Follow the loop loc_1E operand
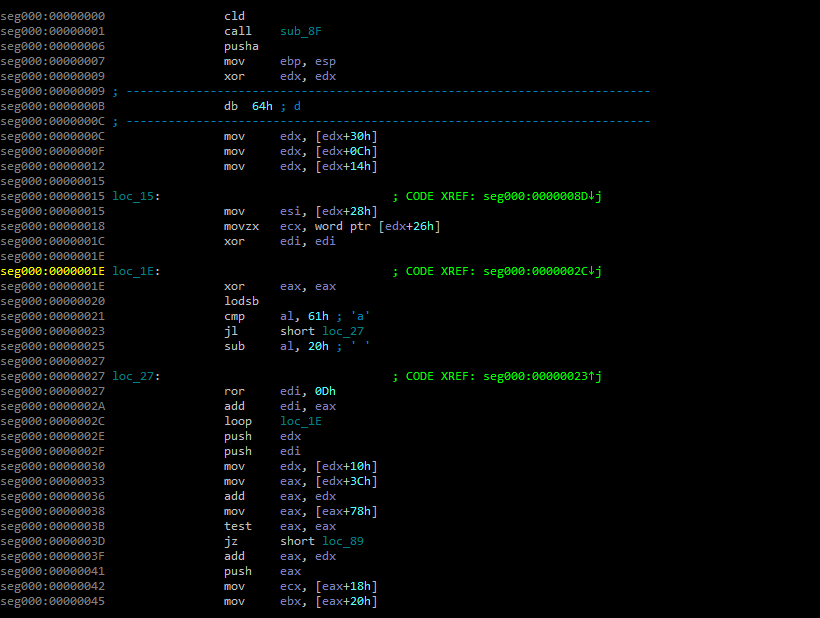 (301, 421)
